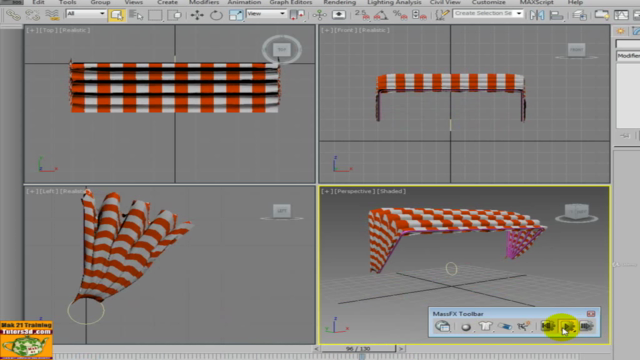Click the time slider previous-frame arrow
The width and height of the screenshot is (640, 360).
(x=316, y=349)
